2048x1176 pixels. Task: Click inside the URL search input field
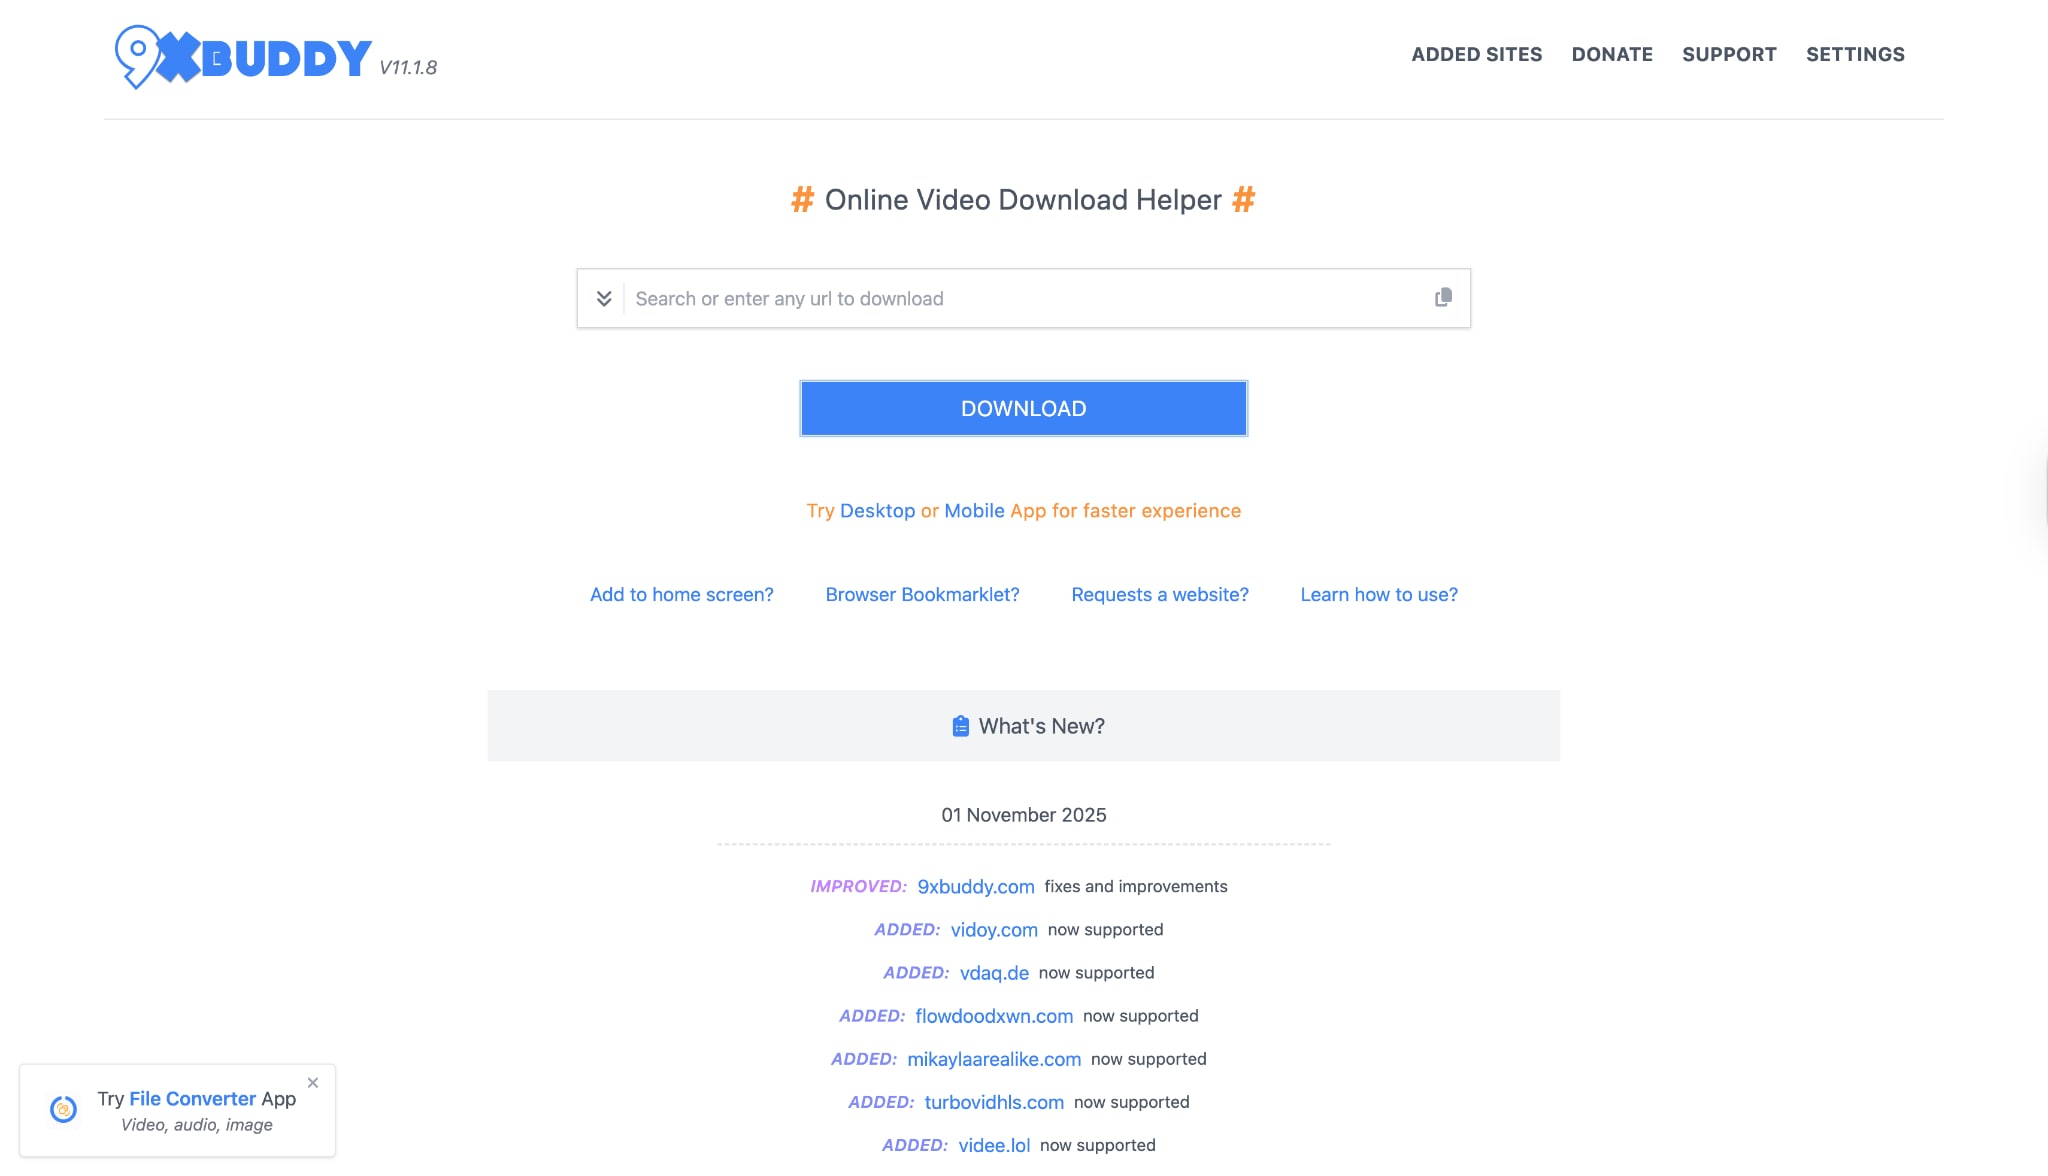click(x=1000, y=298)
